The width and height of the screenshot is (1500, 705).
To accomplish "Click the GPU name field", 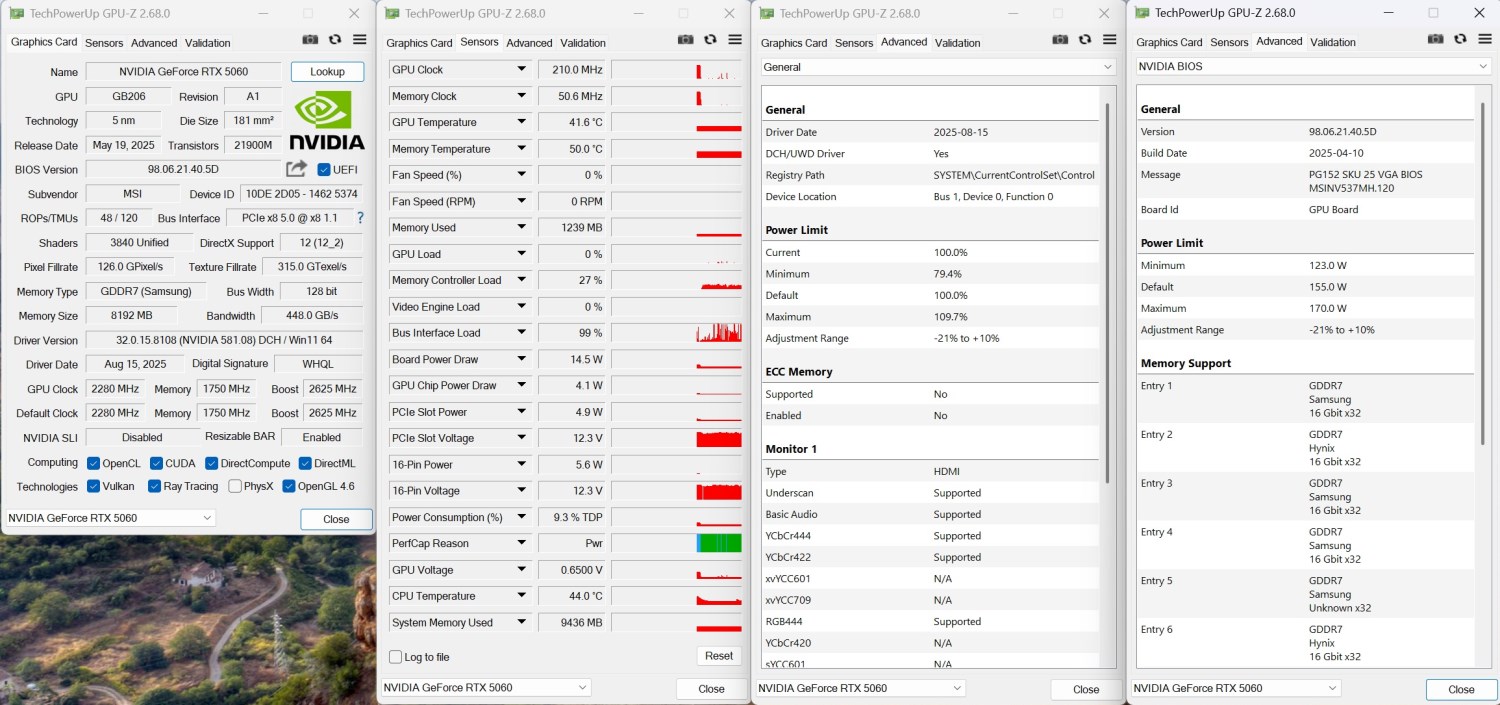I will (184, 72).
